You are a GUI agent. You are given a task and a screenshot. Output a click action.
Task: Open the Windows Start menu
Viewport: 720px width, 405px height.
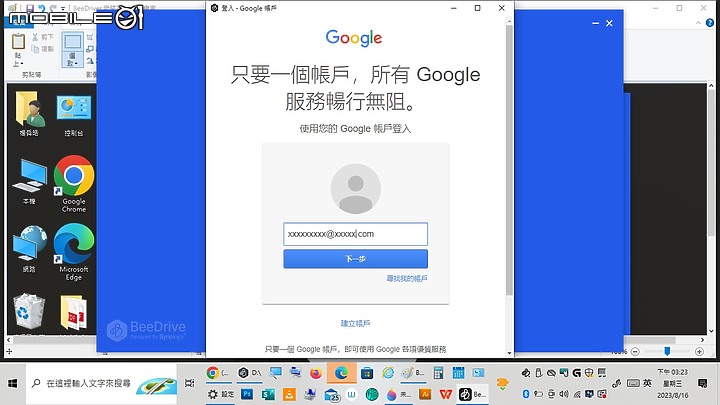[12, 383]
